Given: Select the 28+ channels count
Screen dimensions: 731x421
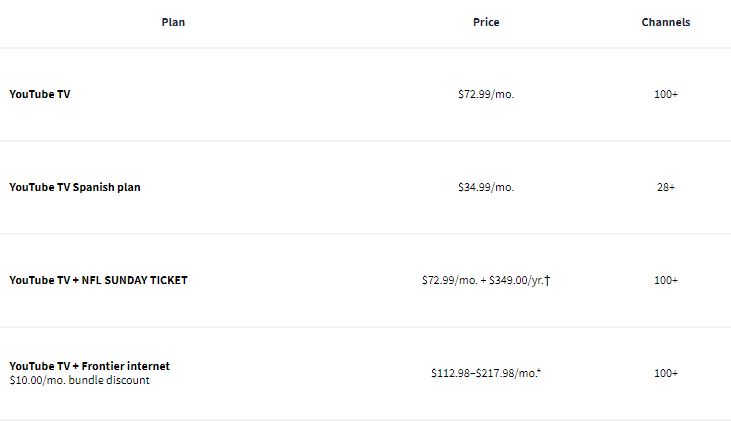Looking at the screenshot, I should [x=666, y=187].
